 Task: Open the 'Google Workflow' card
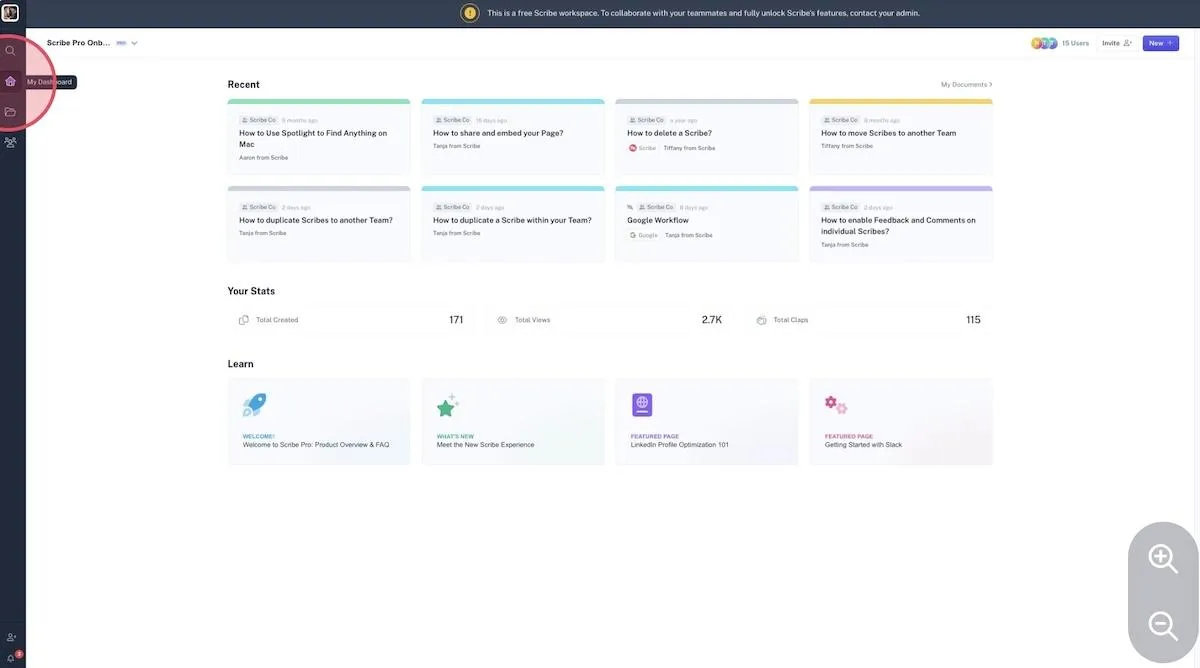[x=707, y=224]
